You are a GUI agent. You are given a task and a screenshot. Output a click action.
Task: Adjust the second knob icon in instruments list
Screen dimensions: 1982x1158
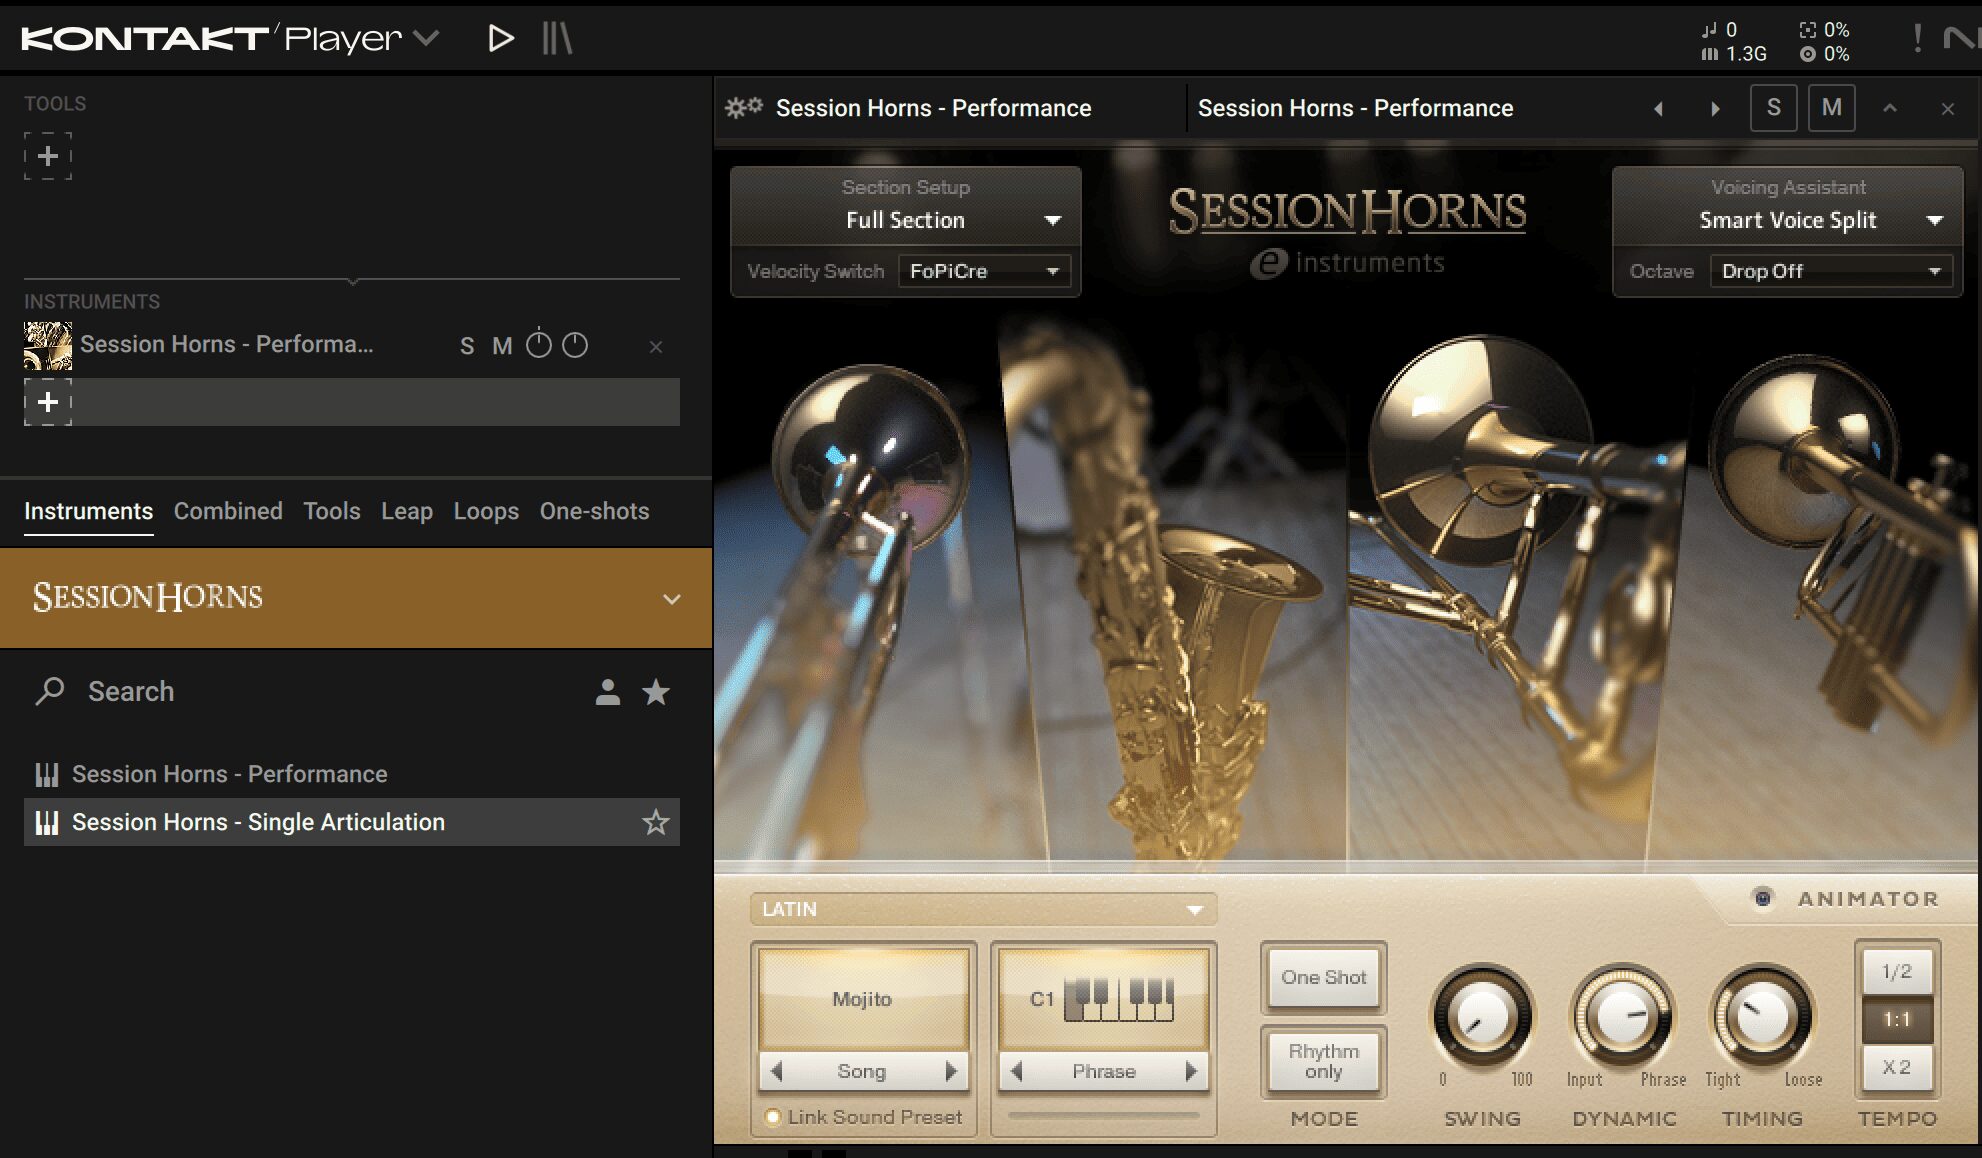(575, 345)
